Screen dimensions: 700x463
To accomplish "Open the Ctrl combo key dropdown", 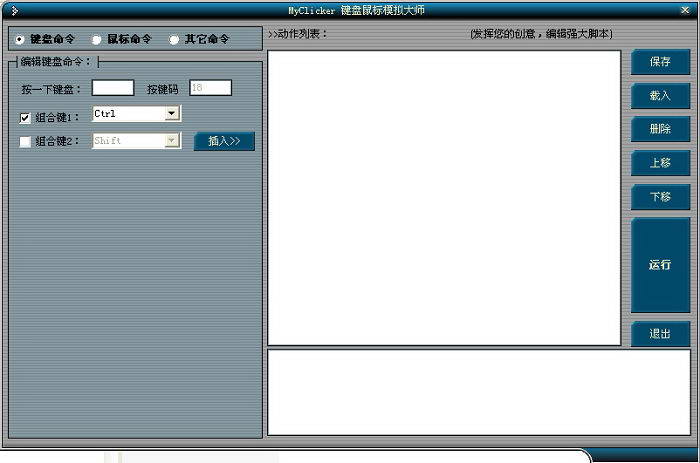I will pyautogui.click(x=172, y=114).
